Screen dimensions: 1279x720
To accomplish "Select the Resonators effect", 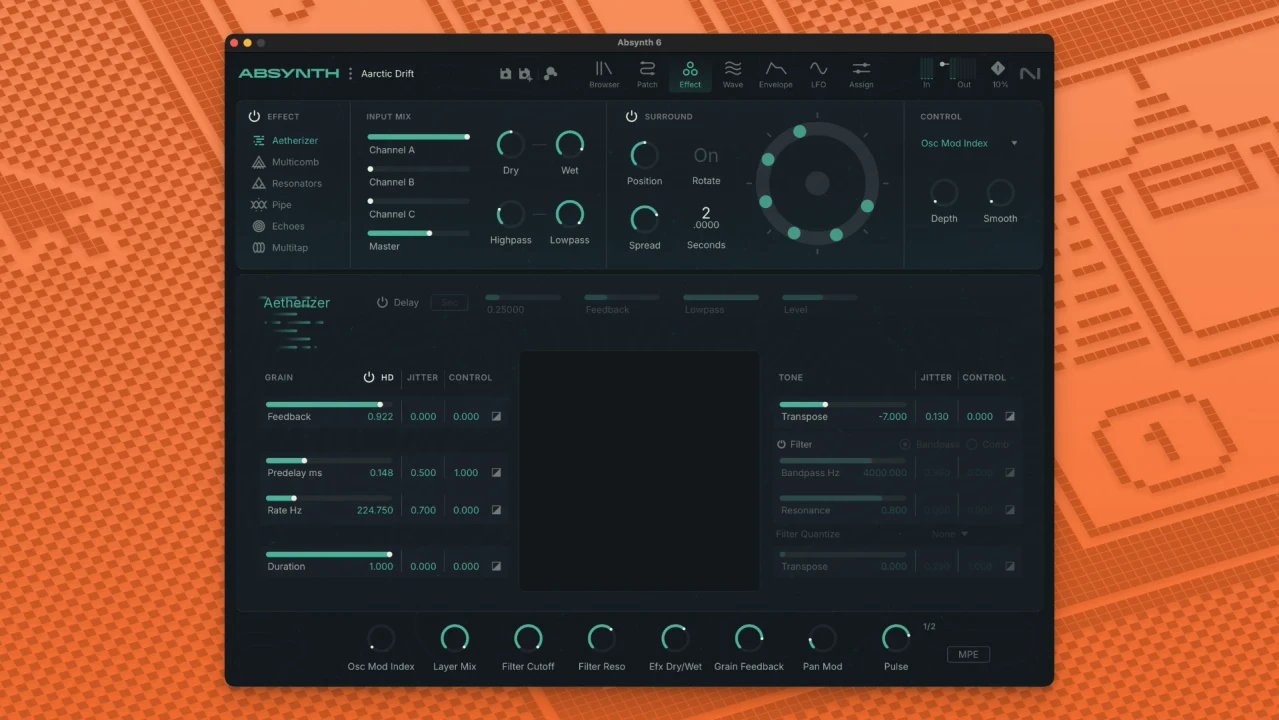I will point(287,184).
